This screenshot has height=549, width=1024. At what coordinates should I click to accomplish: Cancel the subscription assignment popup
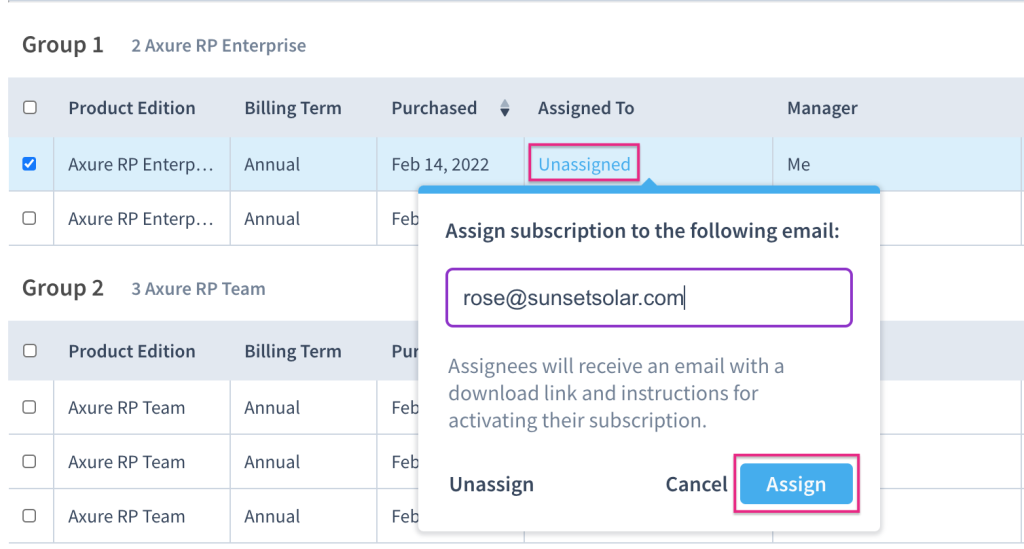pyautogui.click(x=696, y=484)
